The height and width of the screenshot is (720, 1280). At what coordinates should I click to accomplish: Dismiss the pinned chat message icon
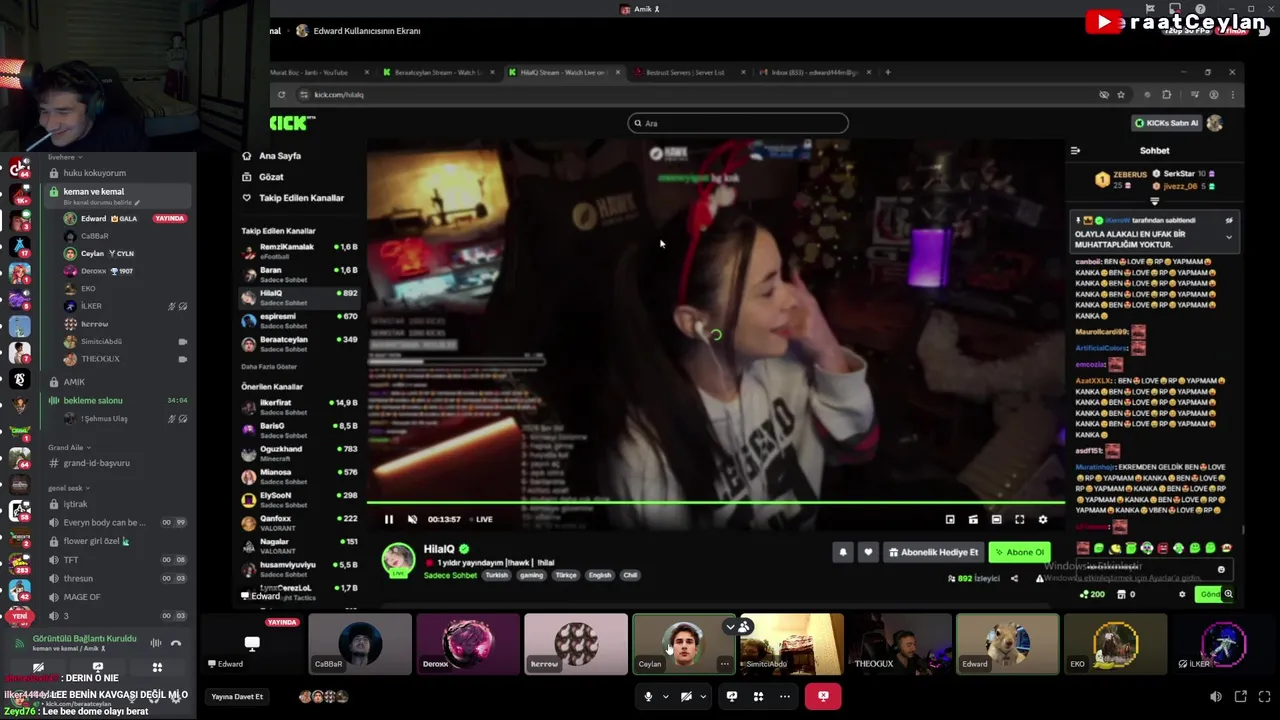click(1229, 220)
